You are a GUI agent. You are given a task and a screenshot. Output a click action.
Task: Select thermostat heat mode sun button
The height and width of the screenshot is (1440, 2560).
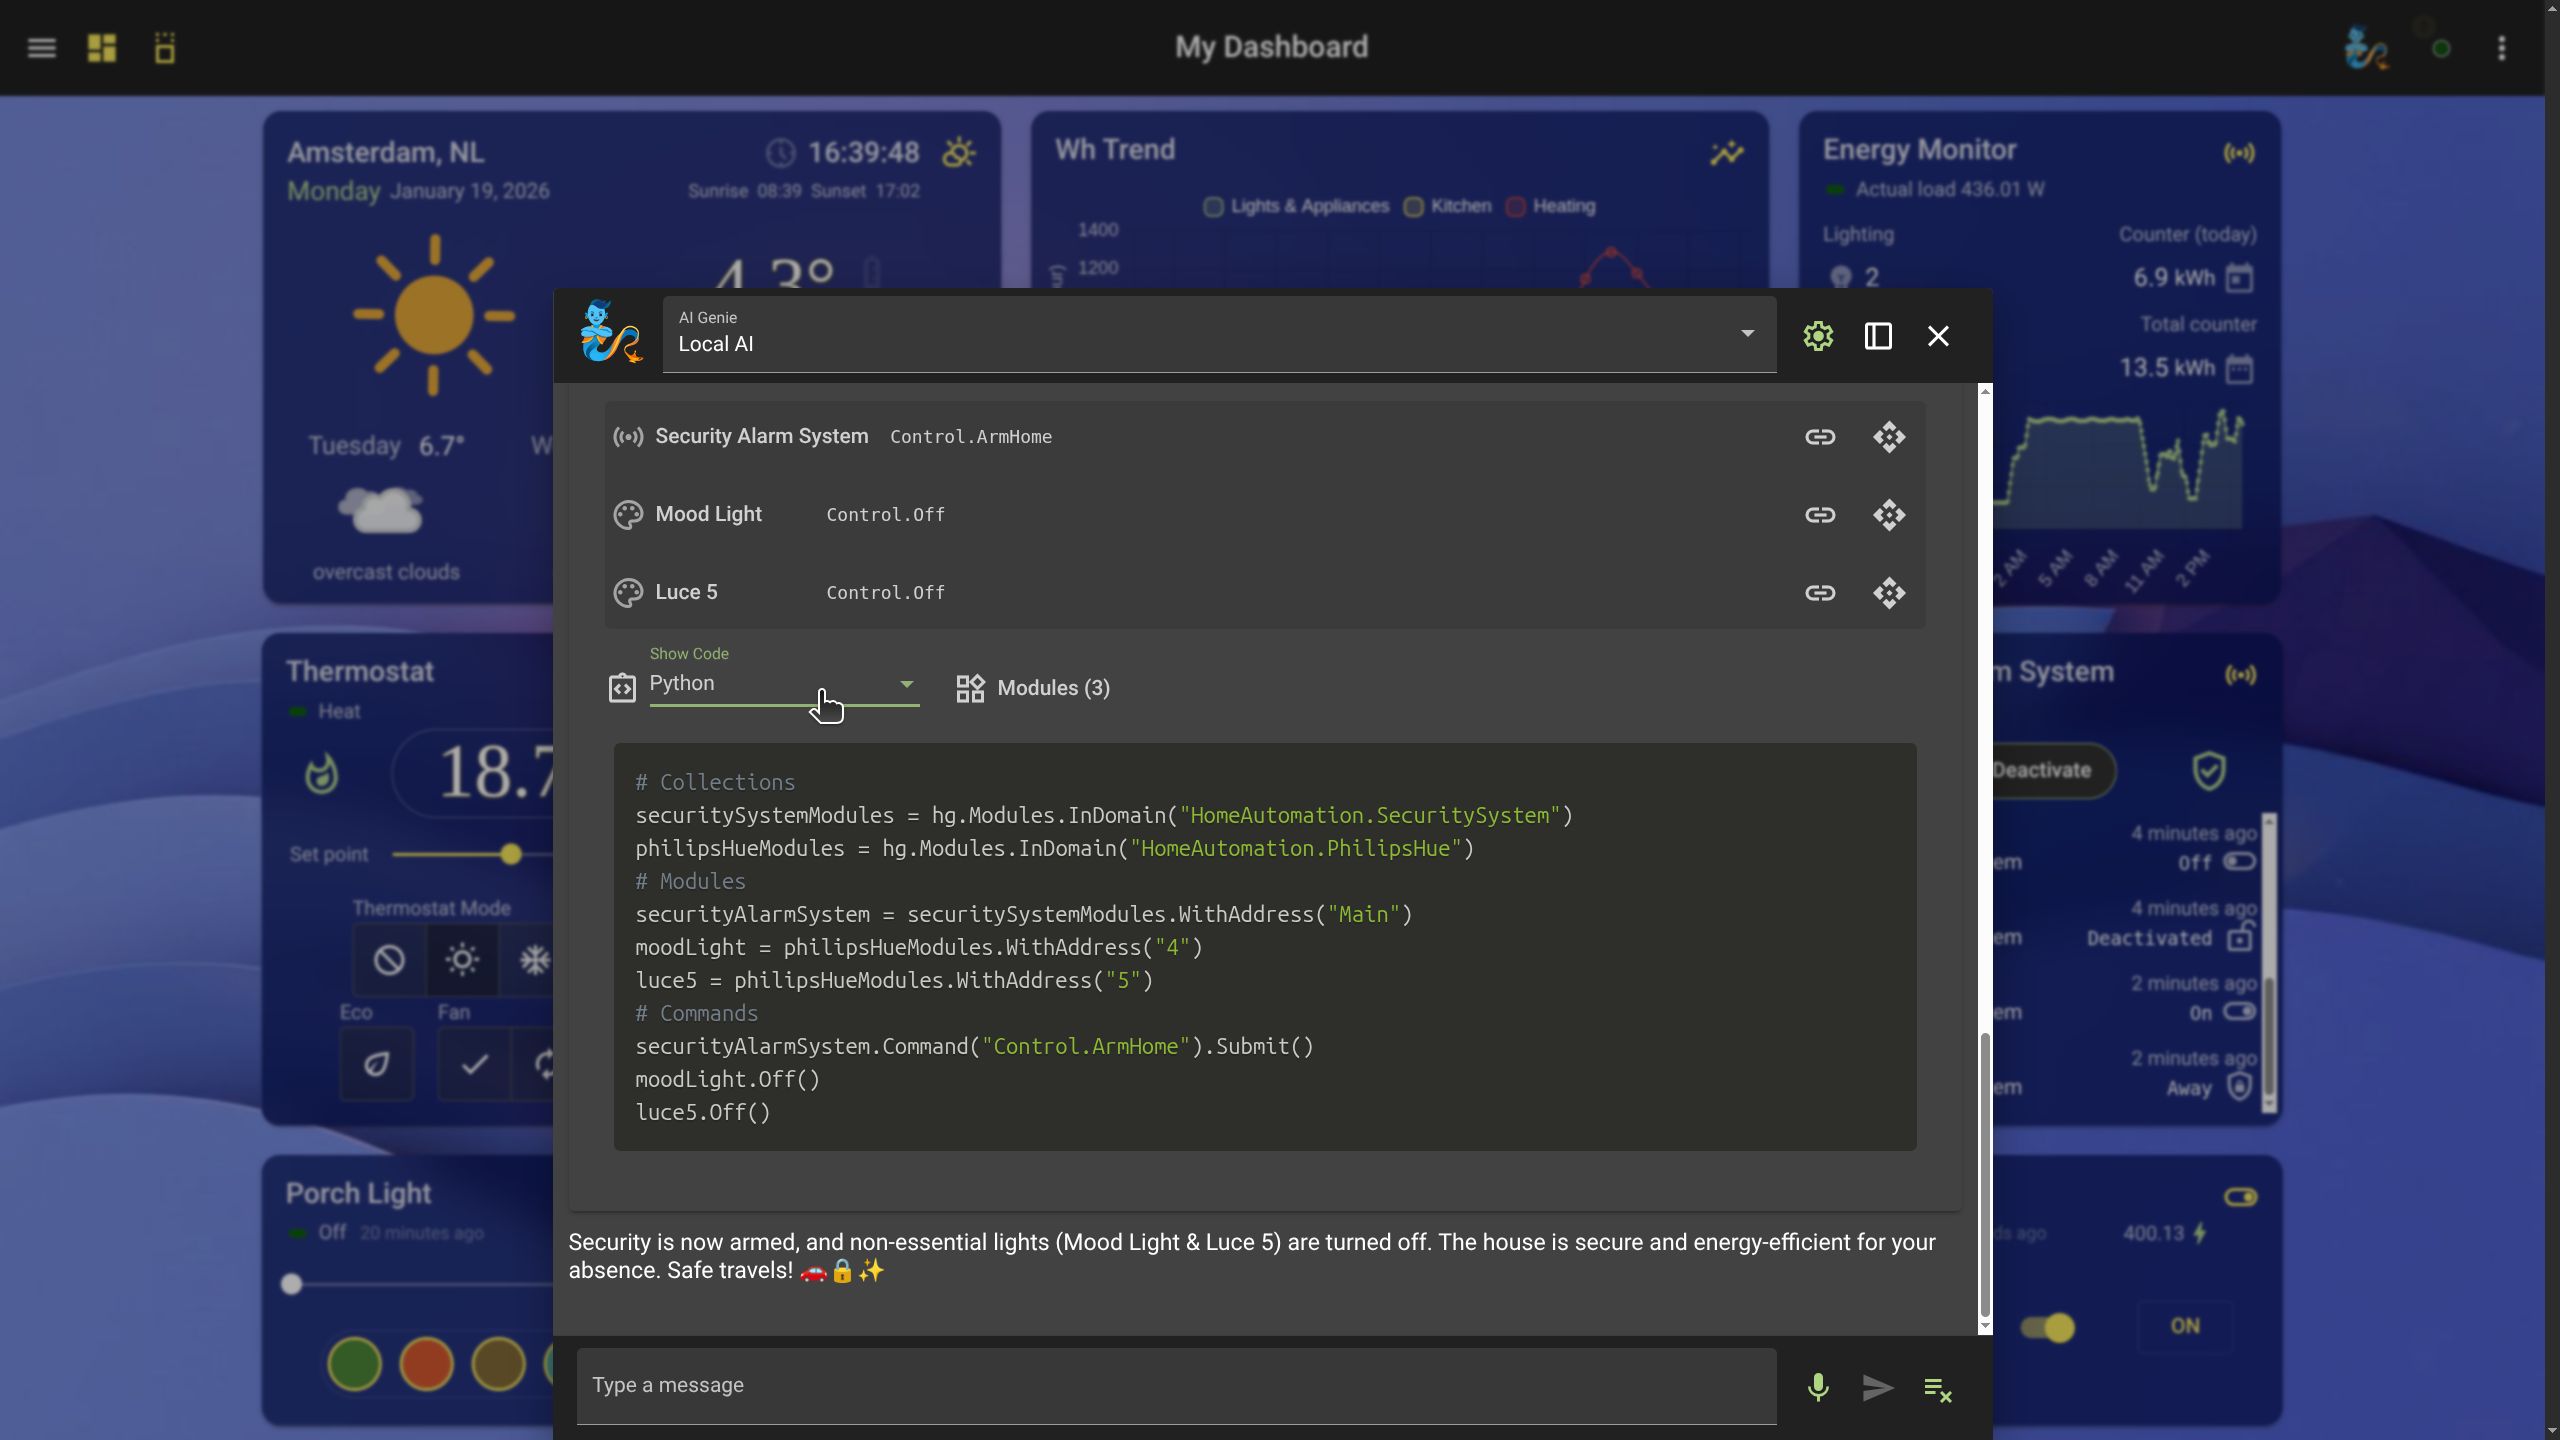[461, 960]
